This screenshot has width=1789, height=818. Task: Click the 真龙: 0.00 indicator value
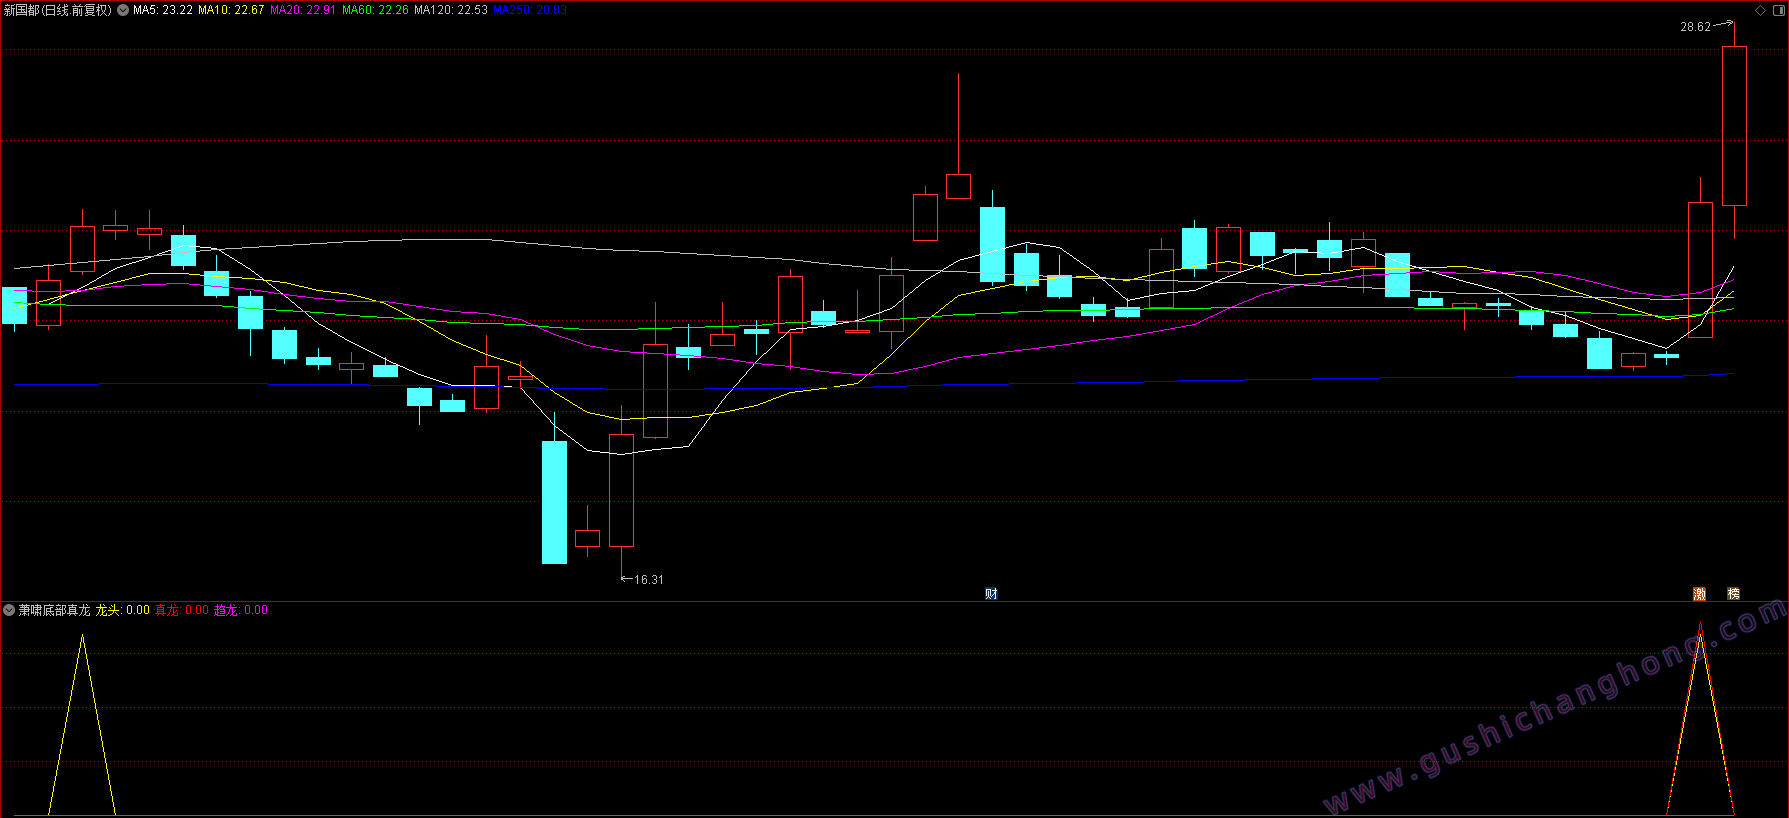click(x=182, y=610)
